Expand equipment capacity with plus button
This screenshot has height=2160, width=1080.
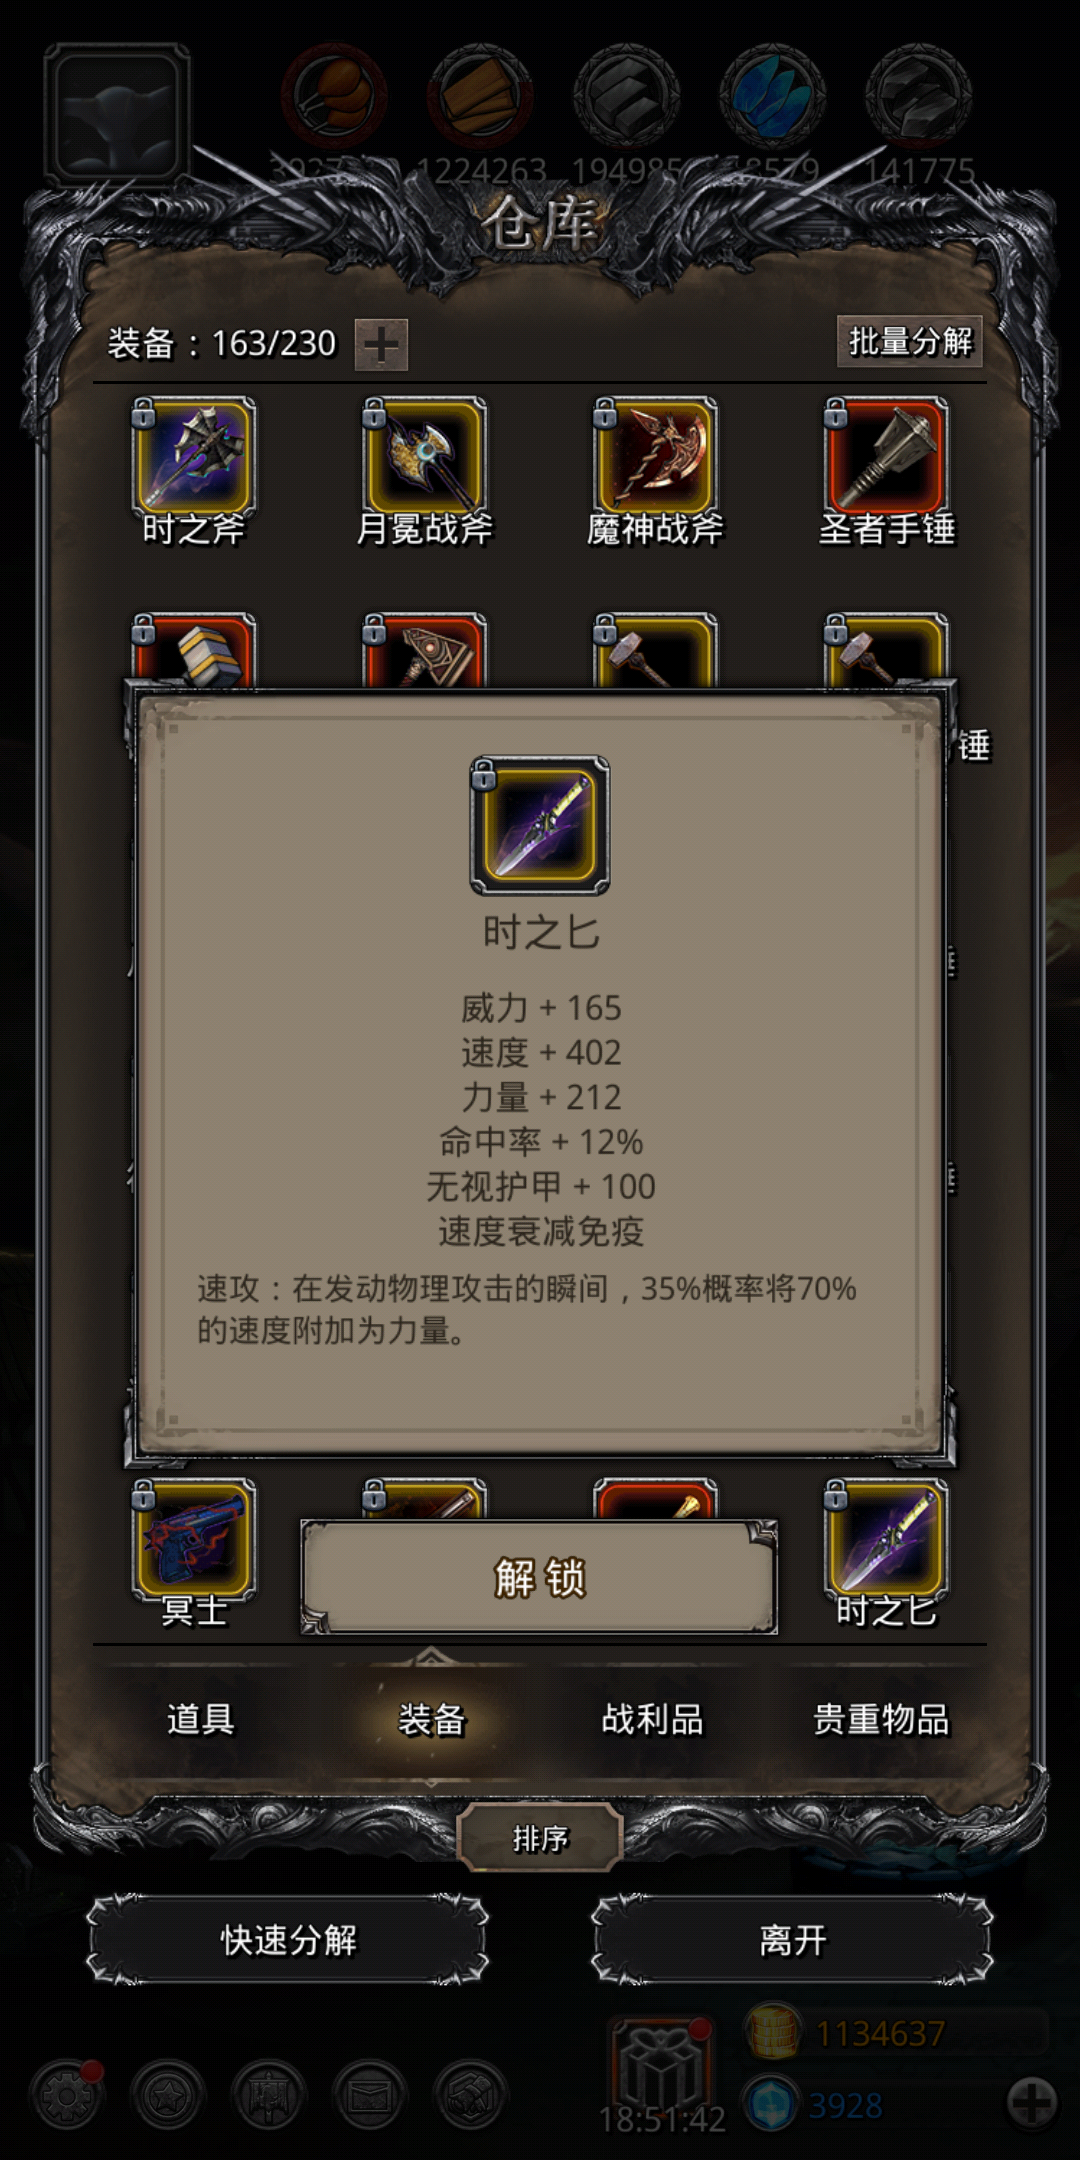tap(381, 345)
